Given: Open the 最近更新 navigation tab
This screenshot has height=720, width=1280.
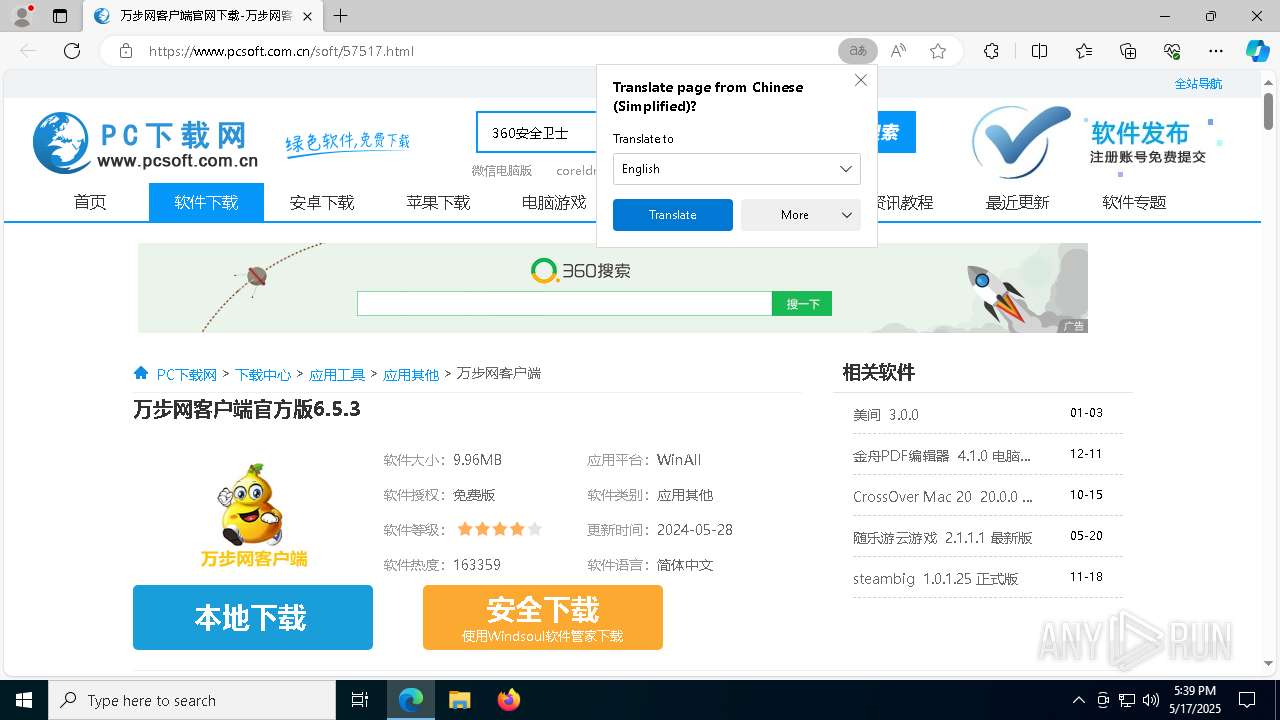Looking at the screenshot, I should (x=1018, y=202).
